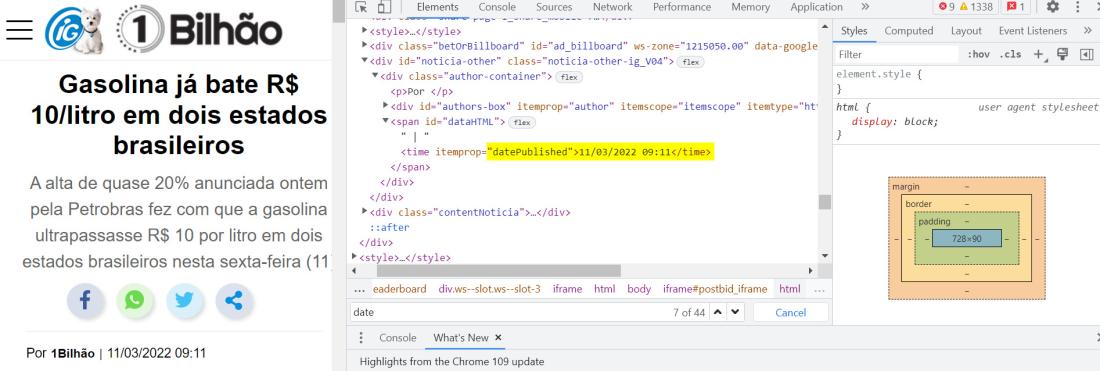Open the drawer three-dot menu
The height and width of the screenshot is (371, 1100).
tap(361, 338)
